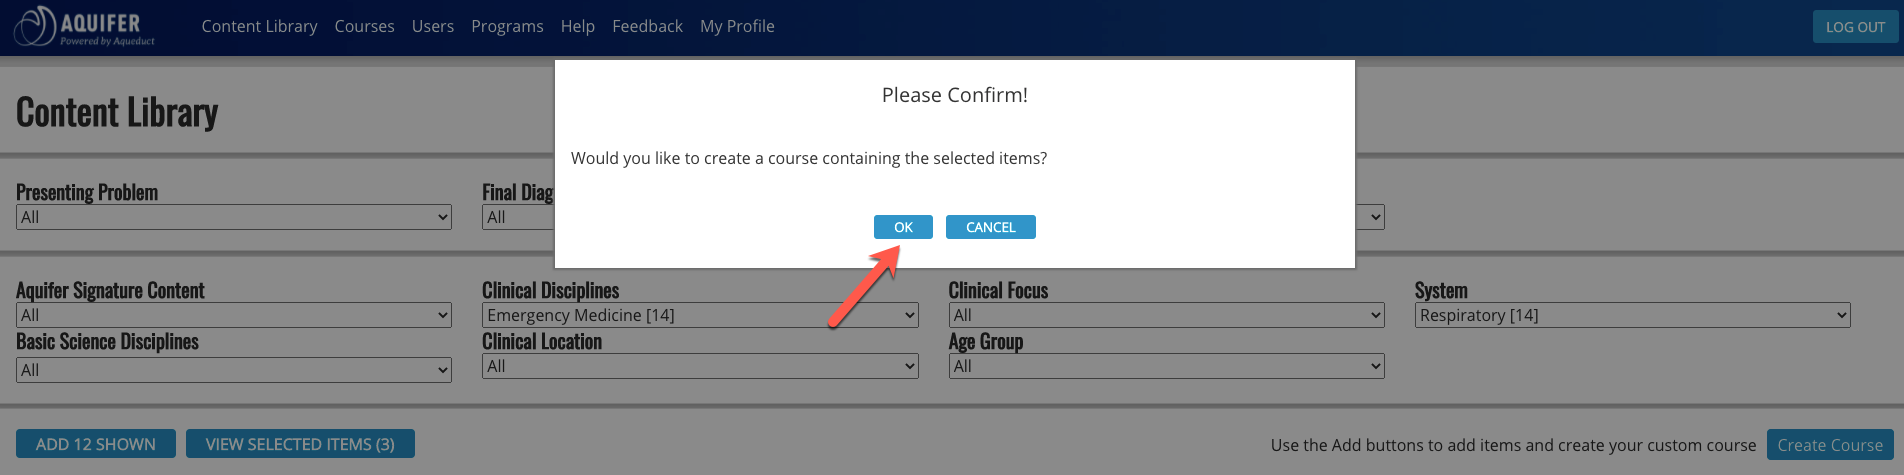Click the Create Course button
This screenshot has height=475, width=1904.
(1830, 445)
